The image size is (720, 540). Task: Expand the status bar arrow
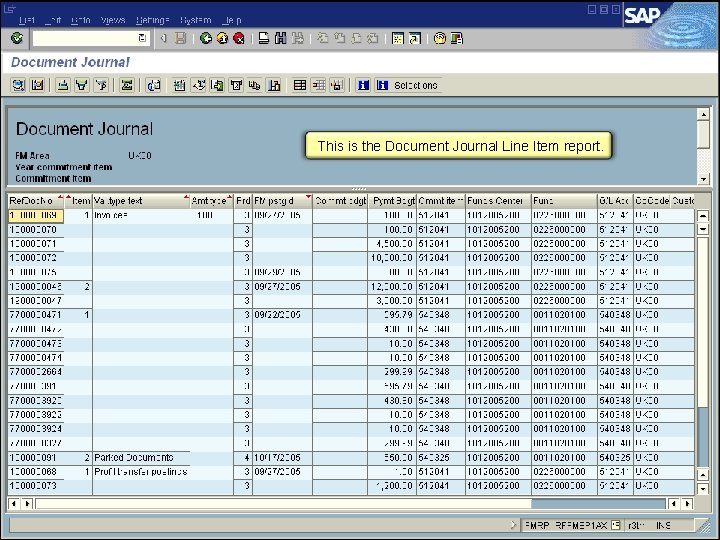tap(513, 525)
